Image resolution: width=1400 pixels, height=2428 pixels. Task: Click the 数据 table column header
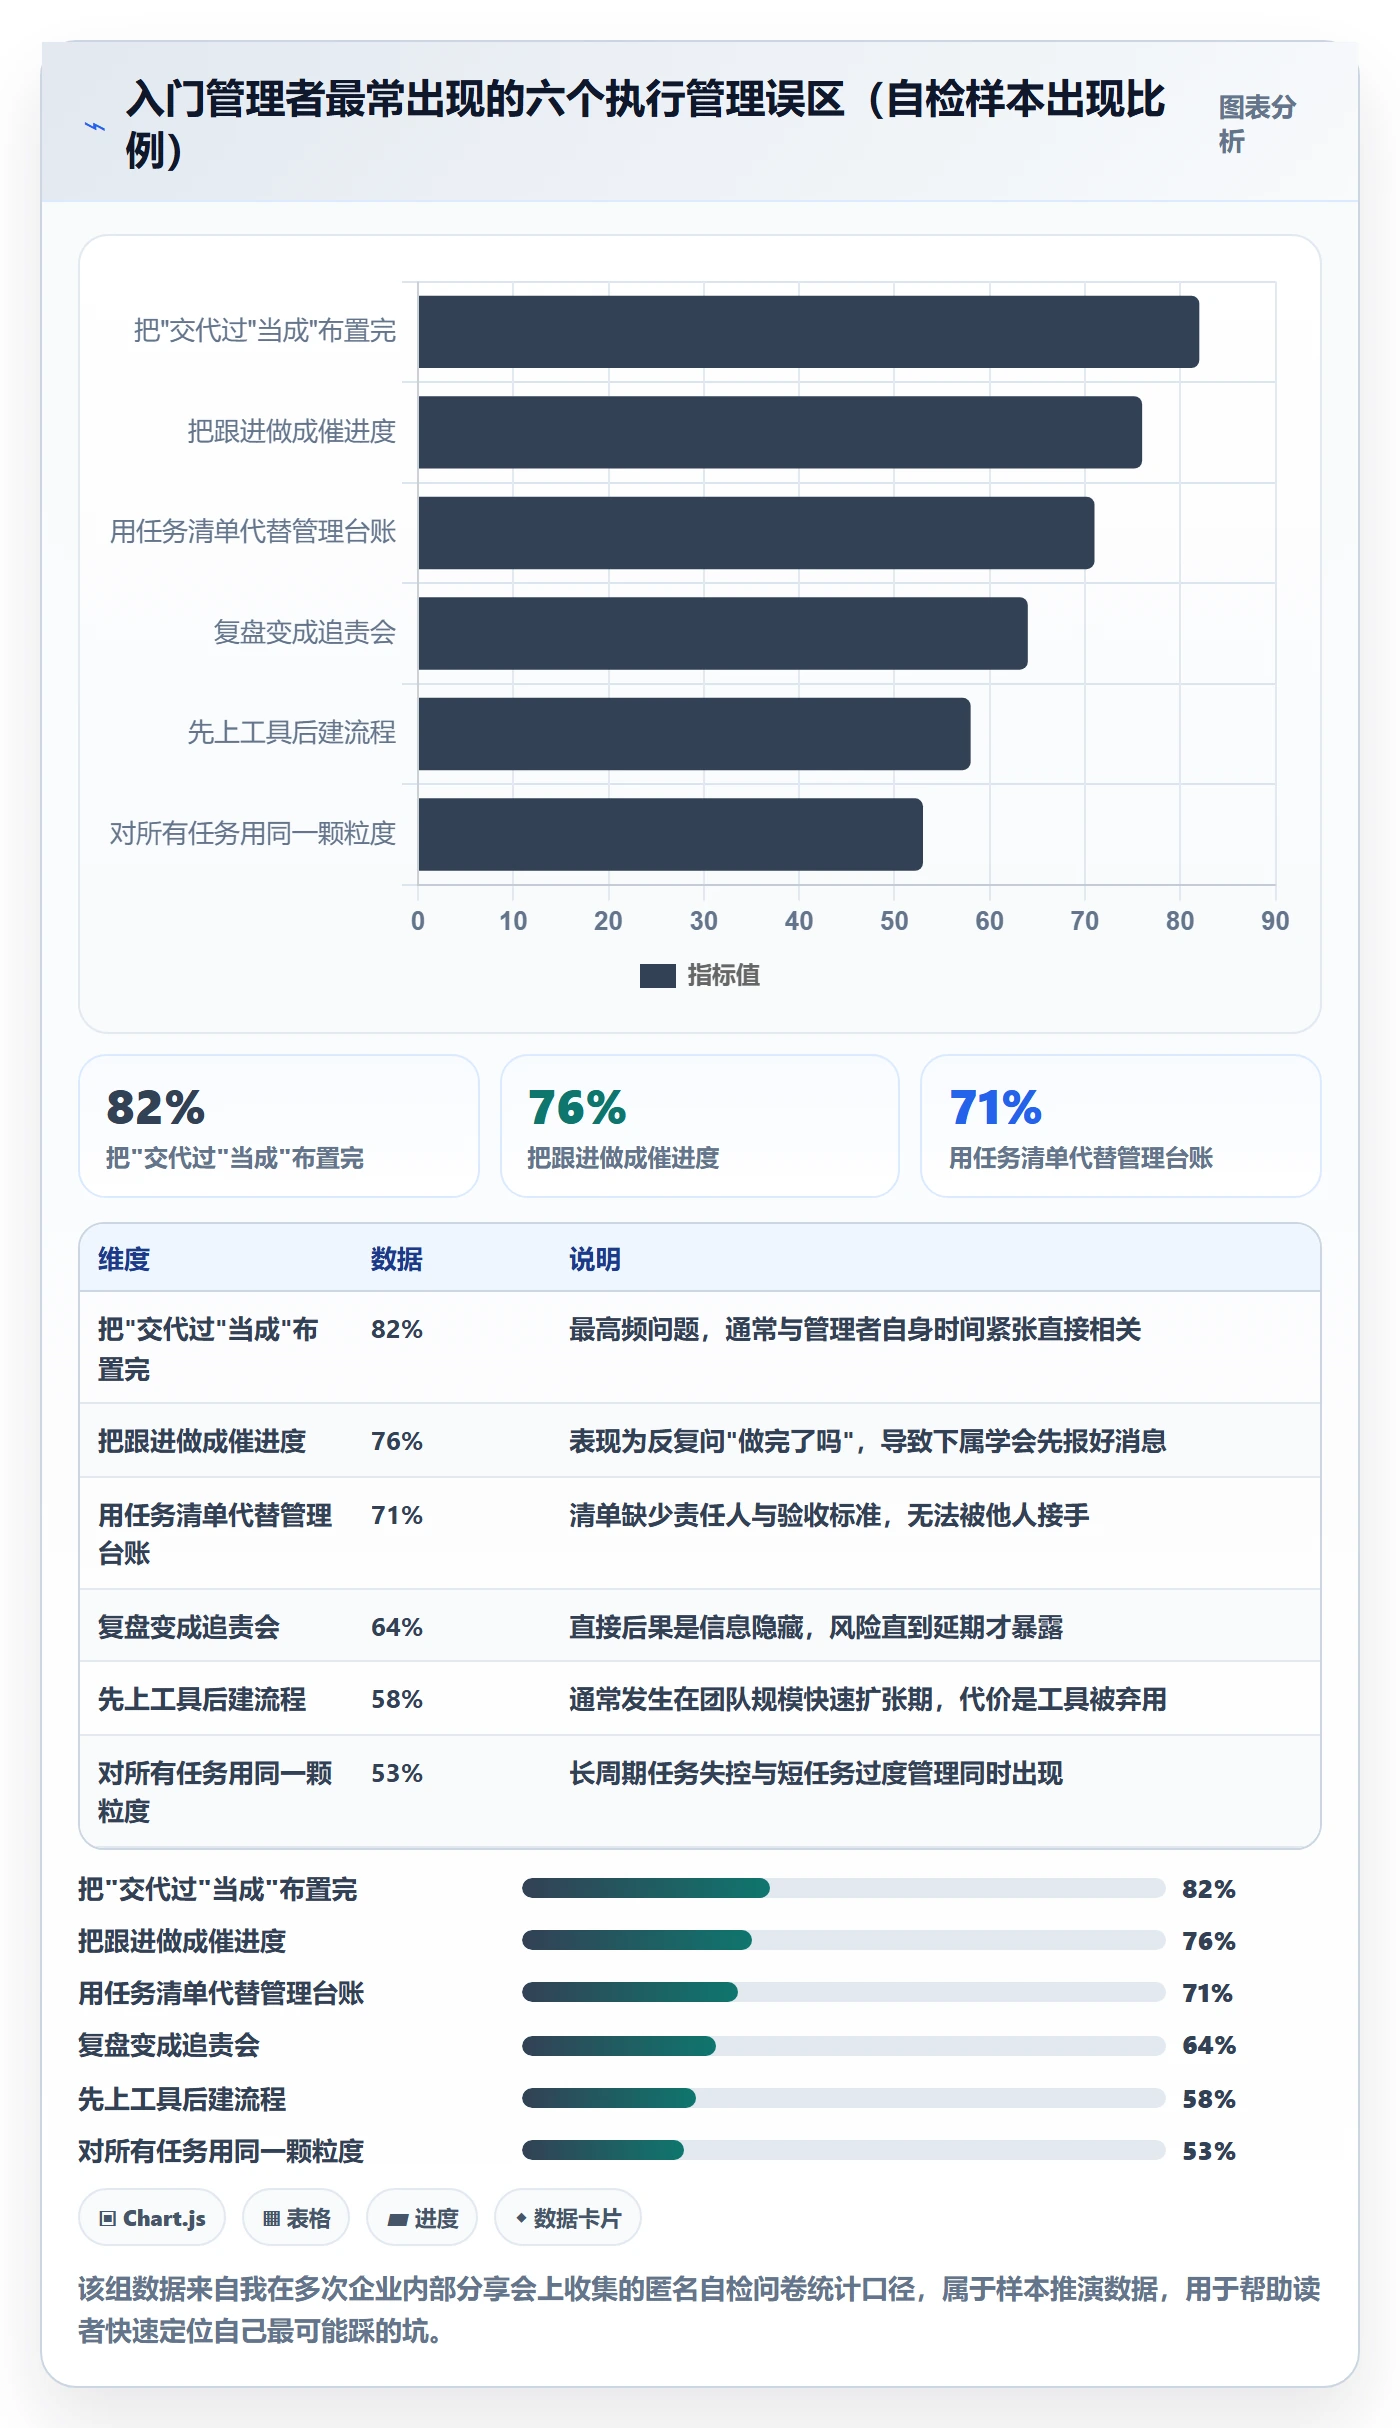[x=397, y=1259]
